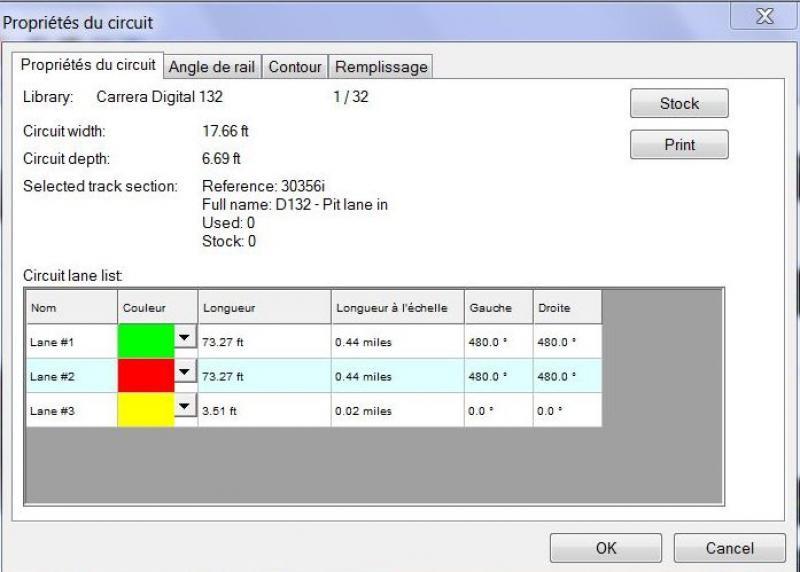This screenshot has height=572, width=800.
Task: Switch to the Angle de rail tab
Action: pos(213,67)
